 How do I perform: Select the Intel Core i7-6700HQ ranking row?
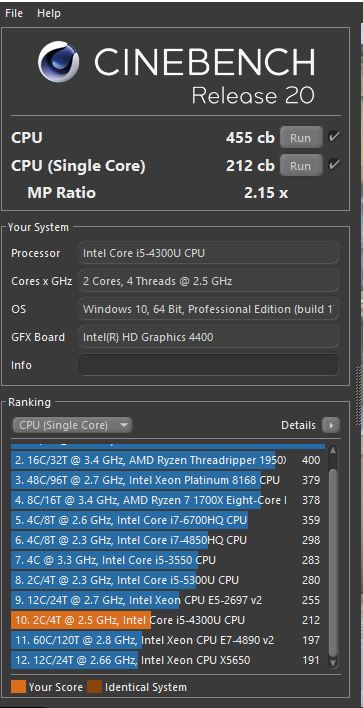click(167, 520)
